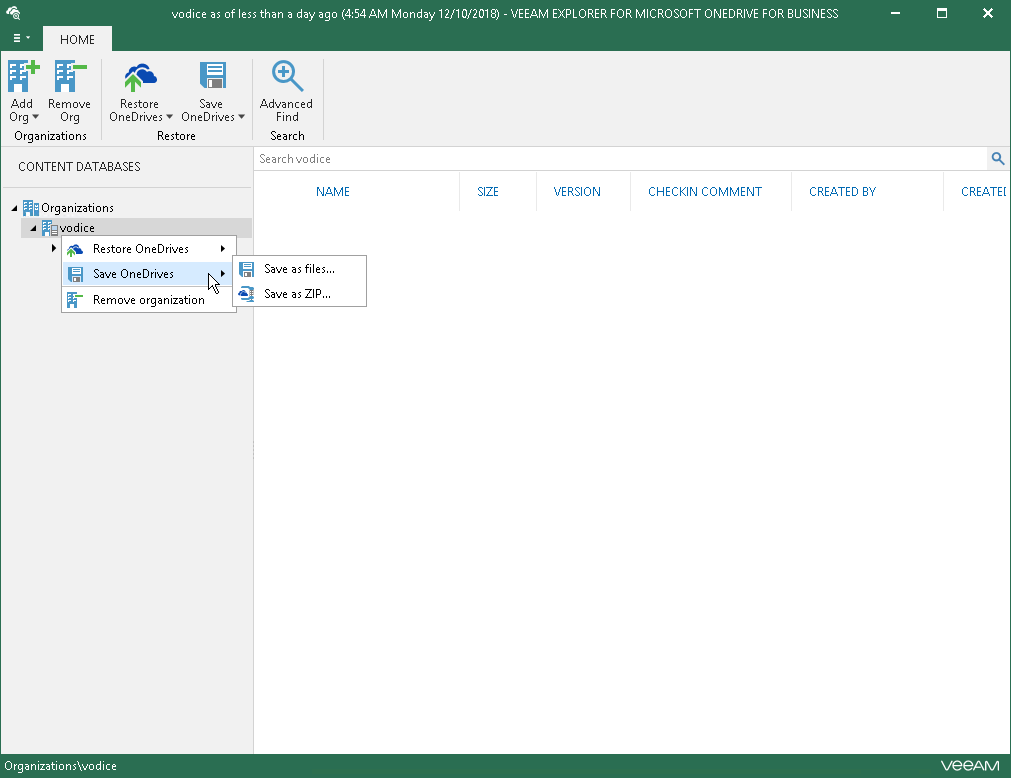Viewport: 1011px width, 778px height.
Task: Click the Restore OneDrives ribbon icon
Action: pyautogui.click(x=140, y=77)
